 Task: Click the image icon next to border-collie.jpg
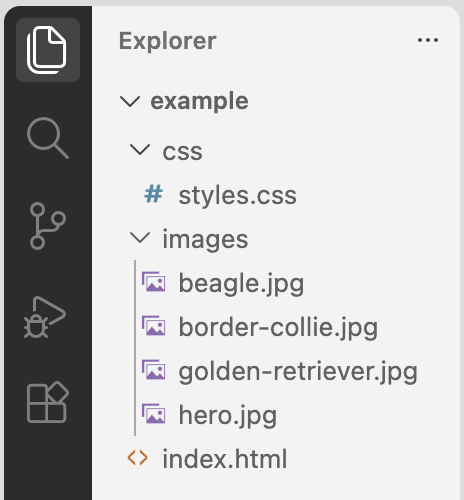pos(153,326)
